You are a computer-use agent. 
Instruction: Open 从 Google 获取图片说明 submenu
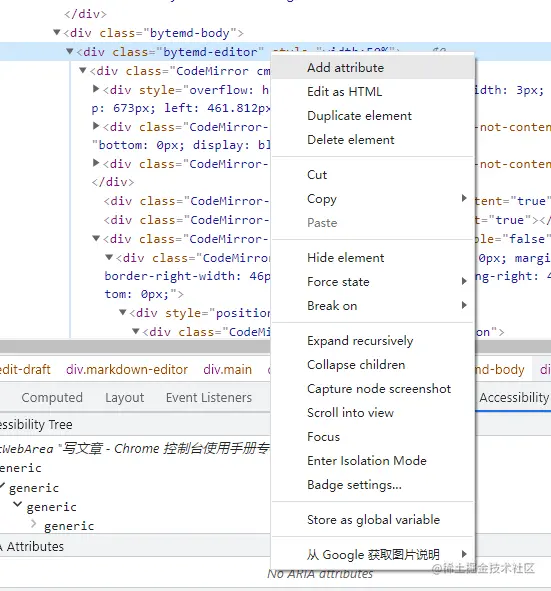pos(372,554)
